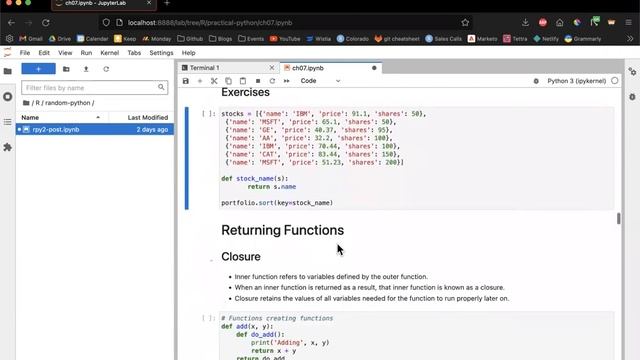Select the rpy2-post.ipynb file
Viewport: 640px width, 360px height.
tap(95, 129)
